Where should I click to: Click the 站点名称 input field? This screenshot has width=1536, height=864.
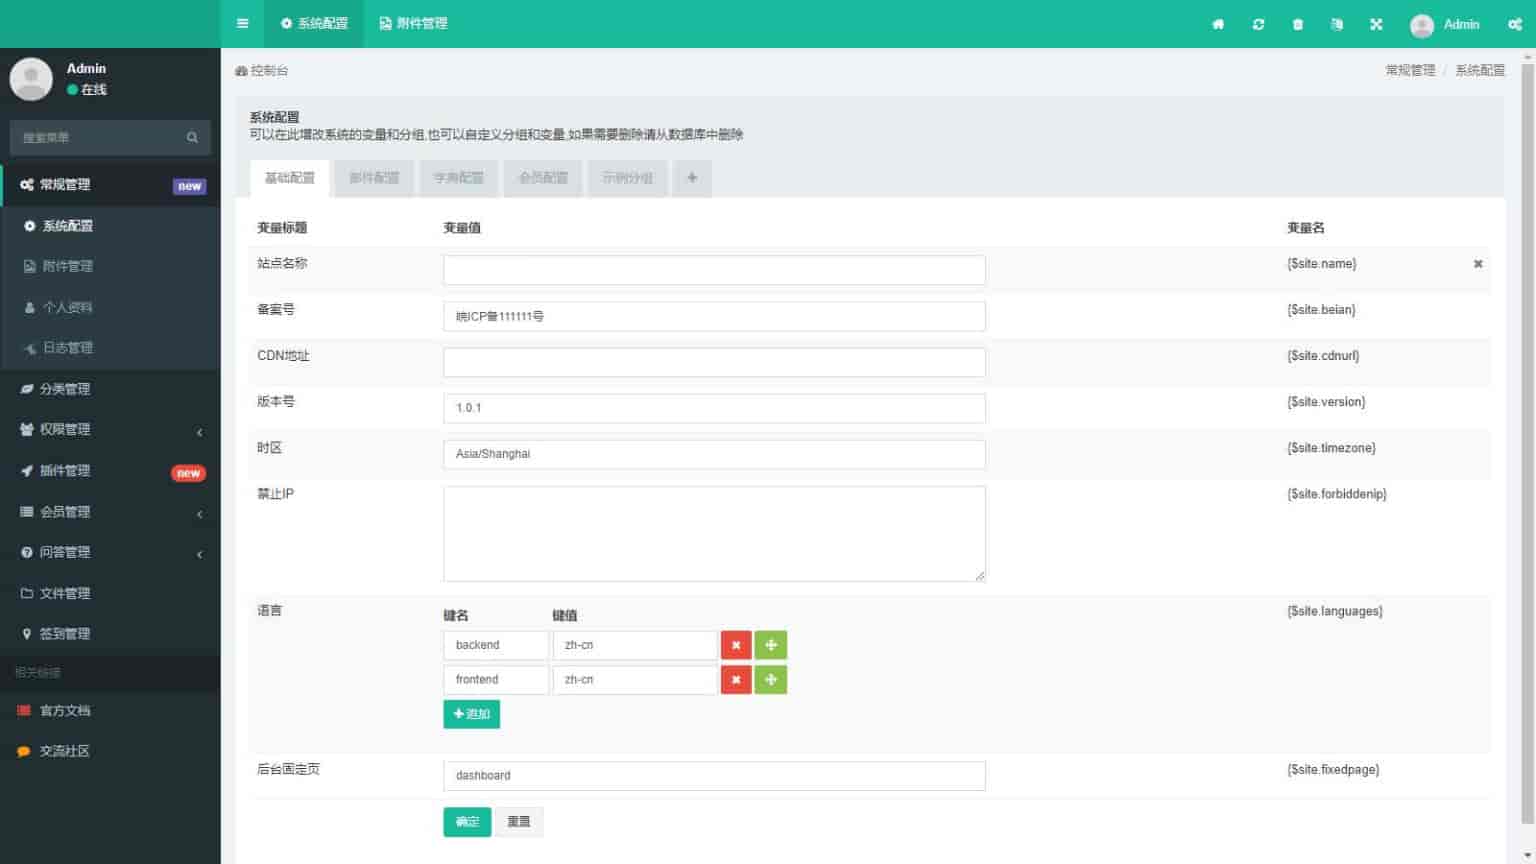(x=714, y=270)
